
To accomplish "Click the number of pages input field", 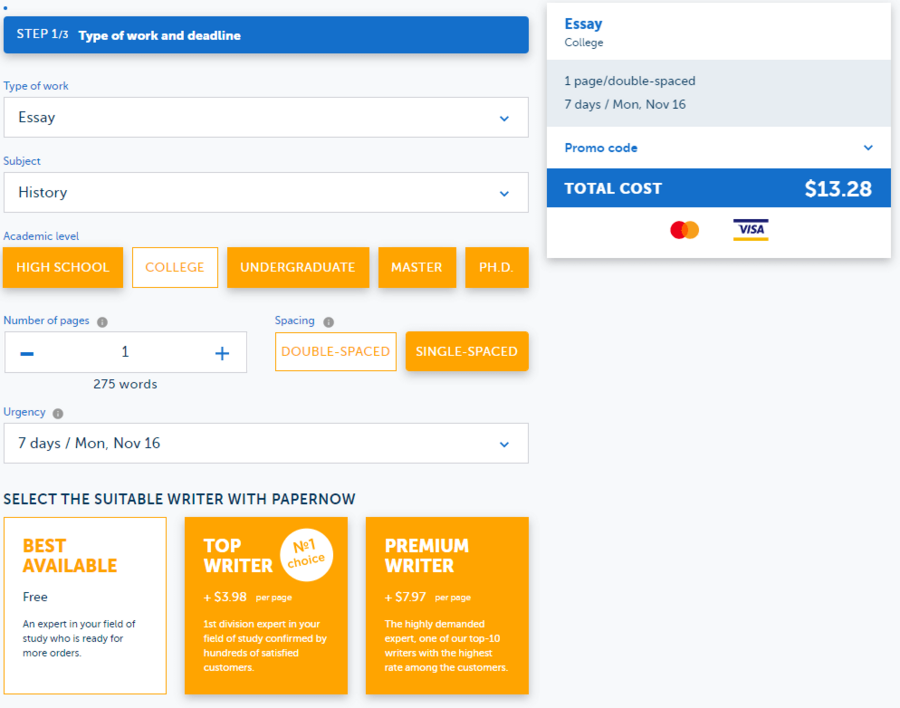I will pos(125,352).
